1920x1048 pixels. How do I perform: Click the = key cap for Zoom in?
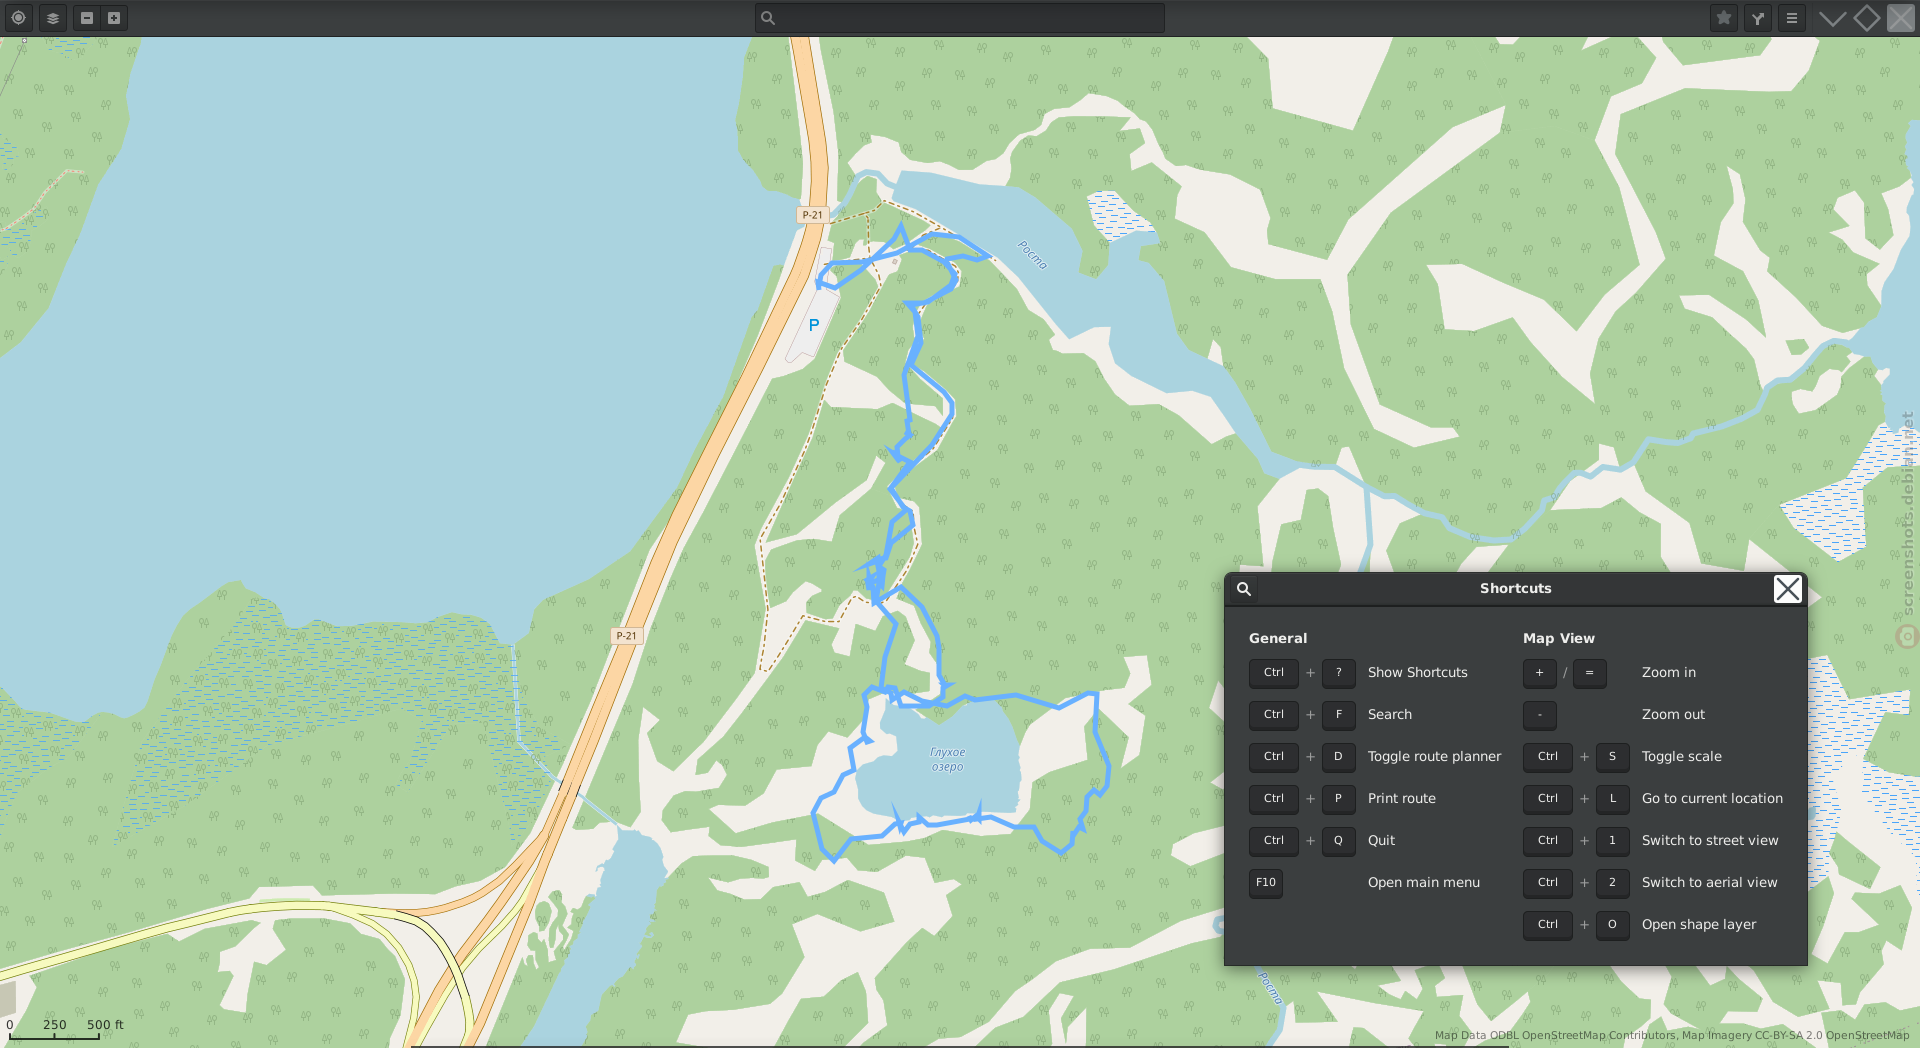pos(1590,673)
